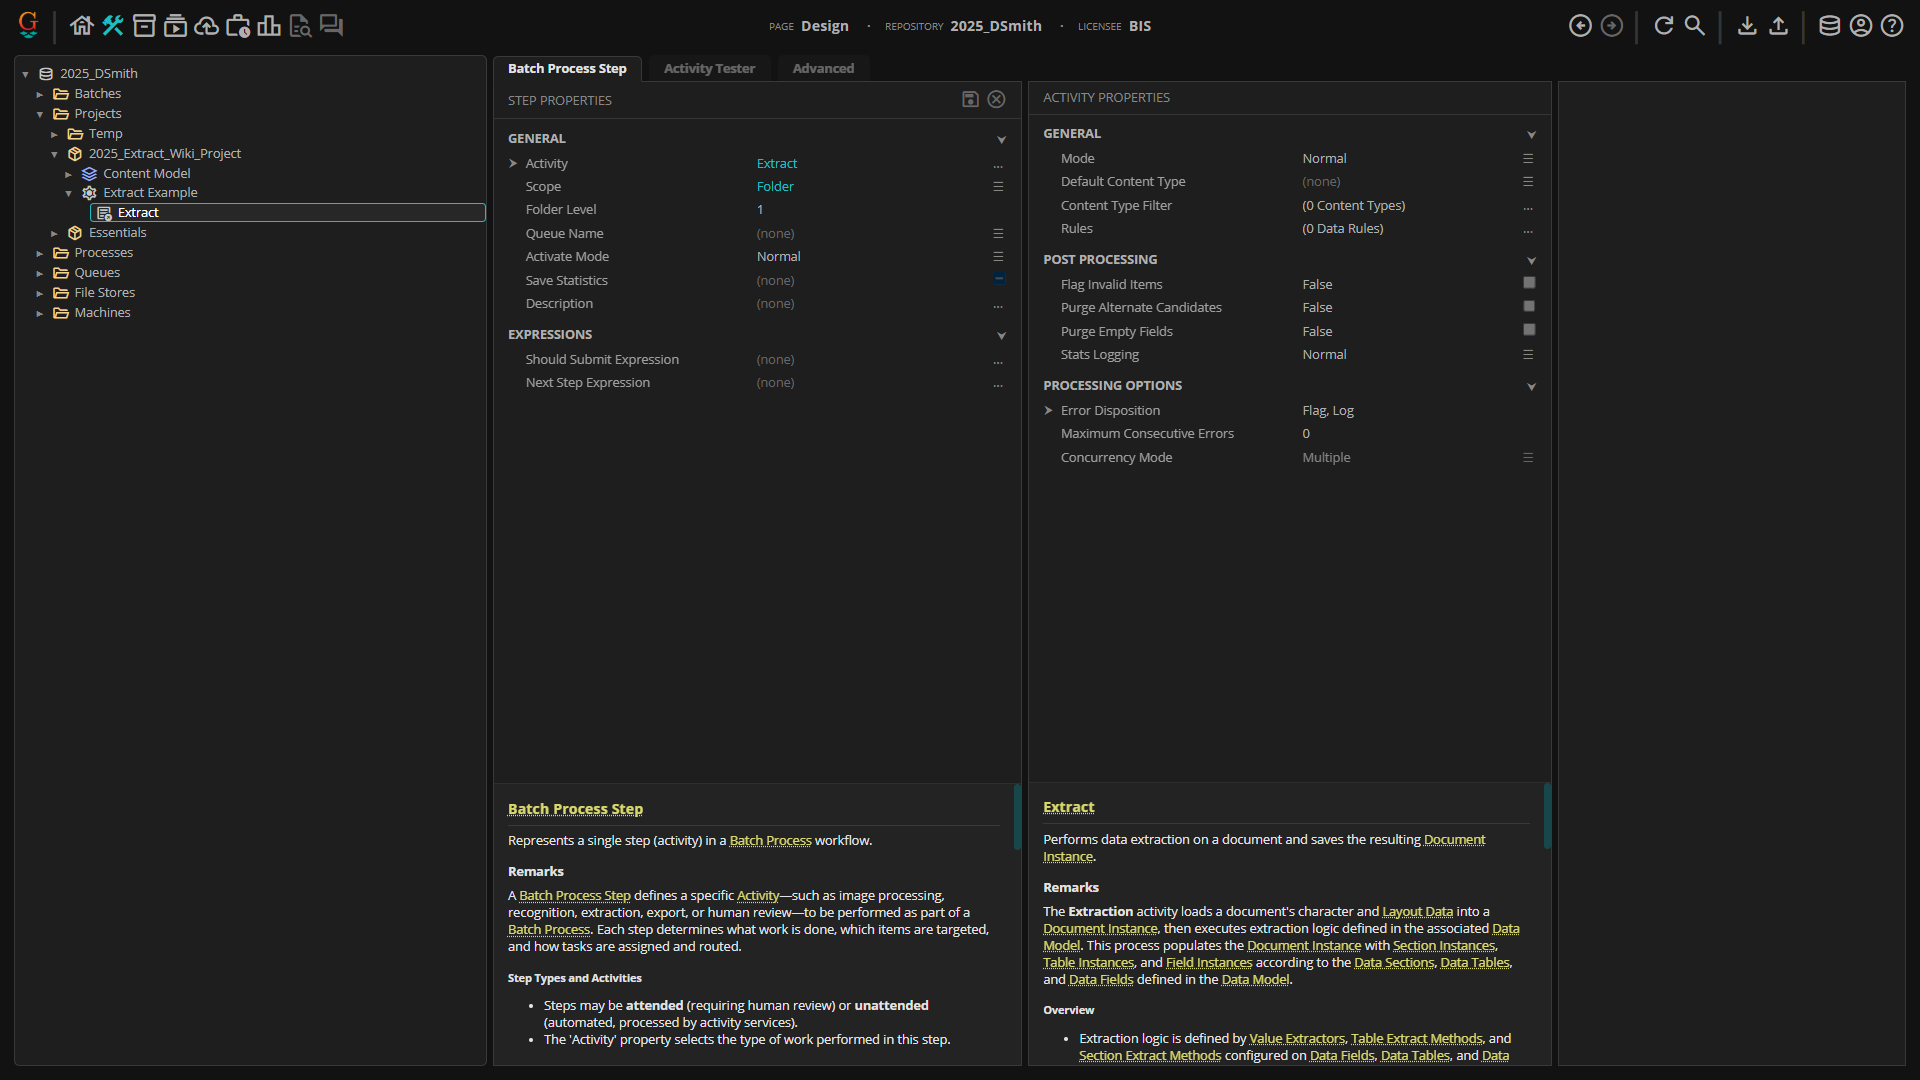Toggle Purge Alternate Candidates checkbox
Image resolution: width=1920 pixels, height=1080 pixels.
pyautogui.click(x=1528, y=307)
